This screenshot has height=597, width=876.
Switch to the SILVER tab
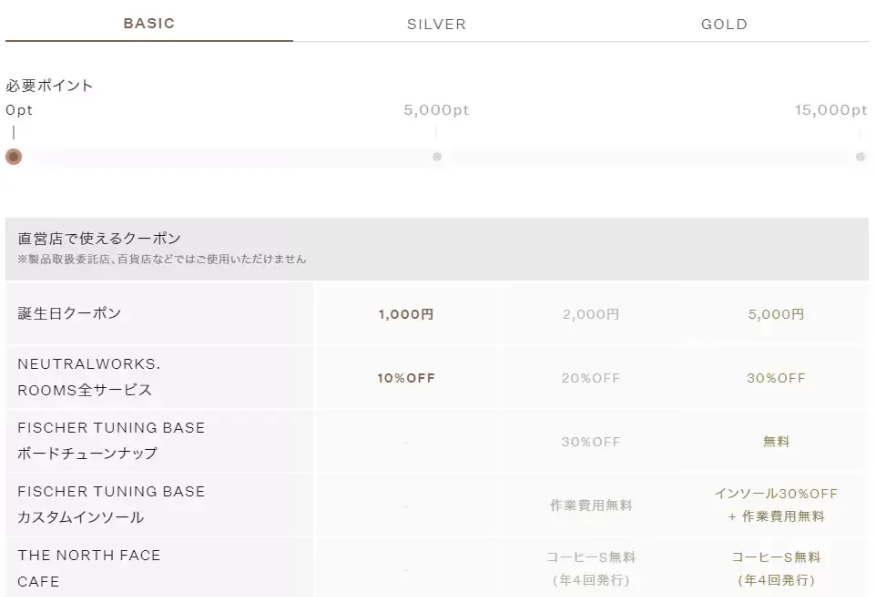436,24
